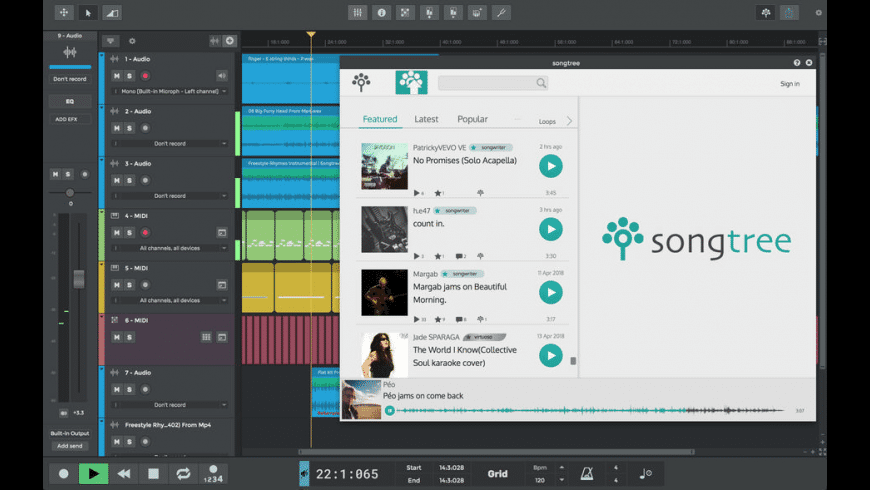
Task: Open input dropdown Mono Built-in Microph on track 1
Action: click(170, 91)
